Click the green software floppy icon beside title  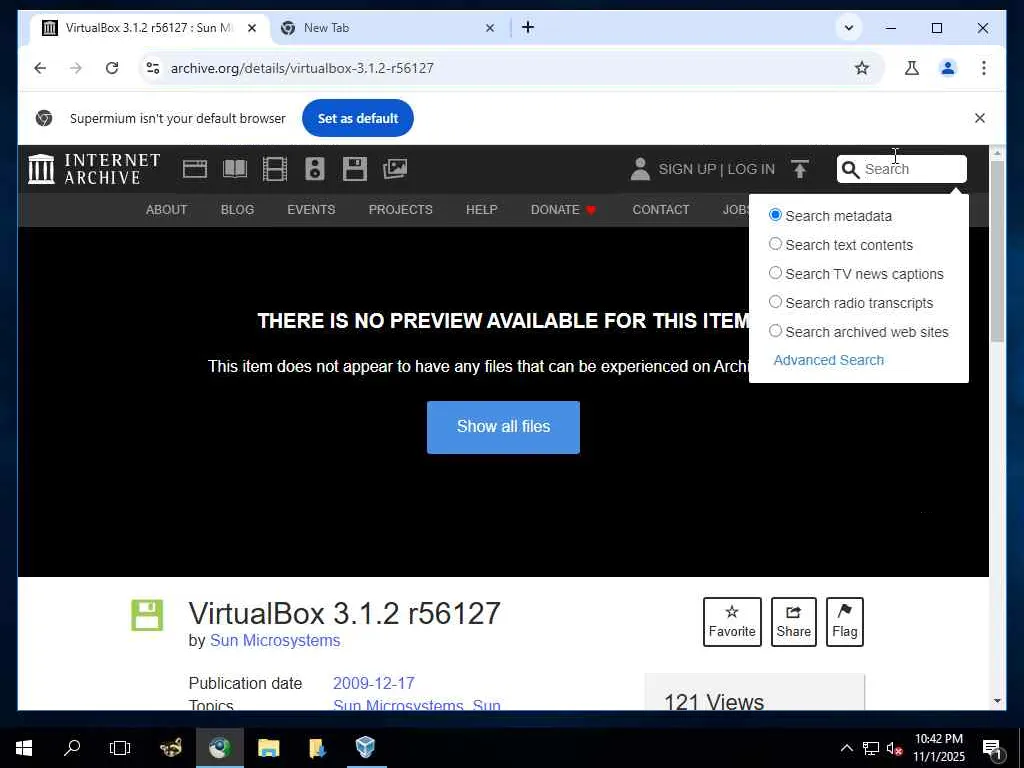(147, 615)
